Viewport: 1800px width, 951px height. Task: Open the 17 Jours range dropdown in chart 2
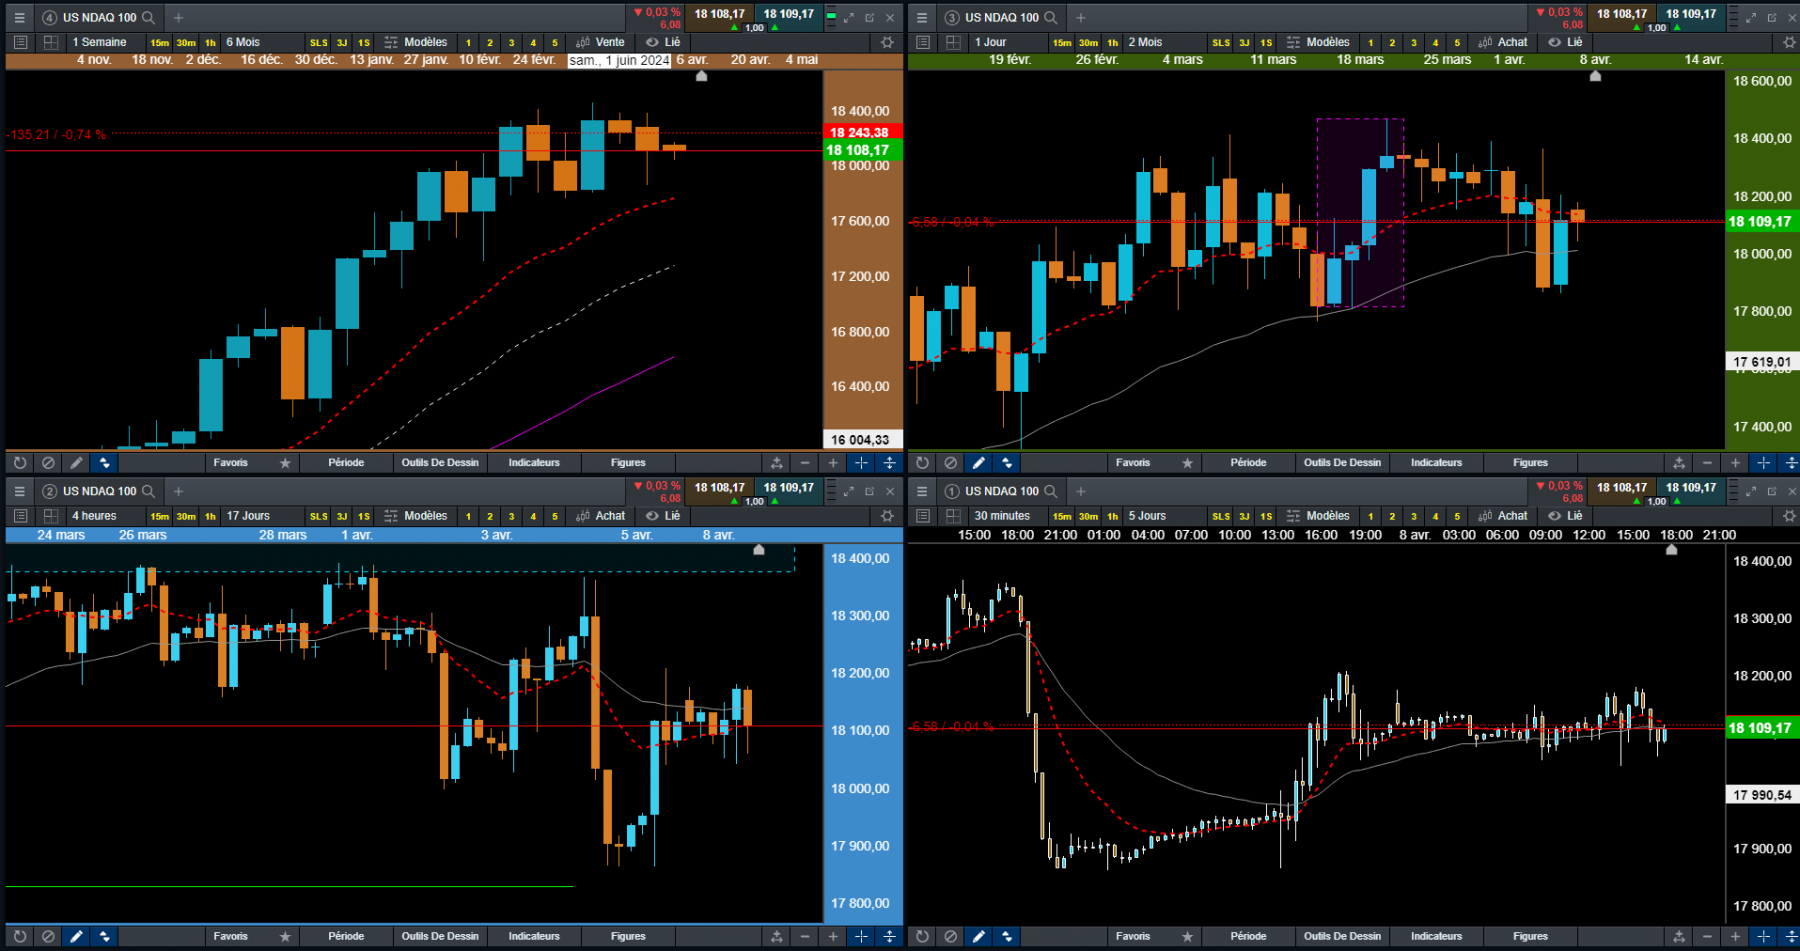click(x=260, y=516)
